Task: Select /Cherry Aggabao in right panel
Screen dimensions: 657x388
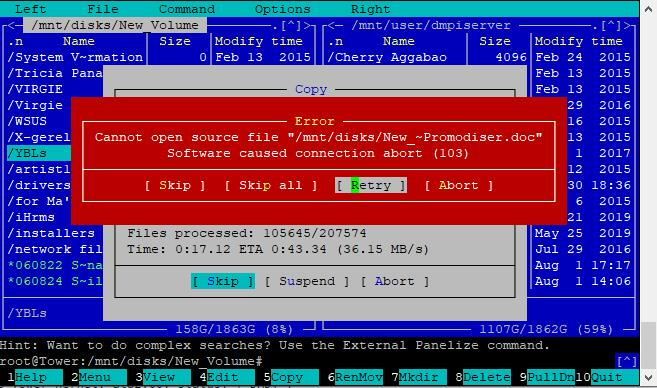Action: coord(387,57)
